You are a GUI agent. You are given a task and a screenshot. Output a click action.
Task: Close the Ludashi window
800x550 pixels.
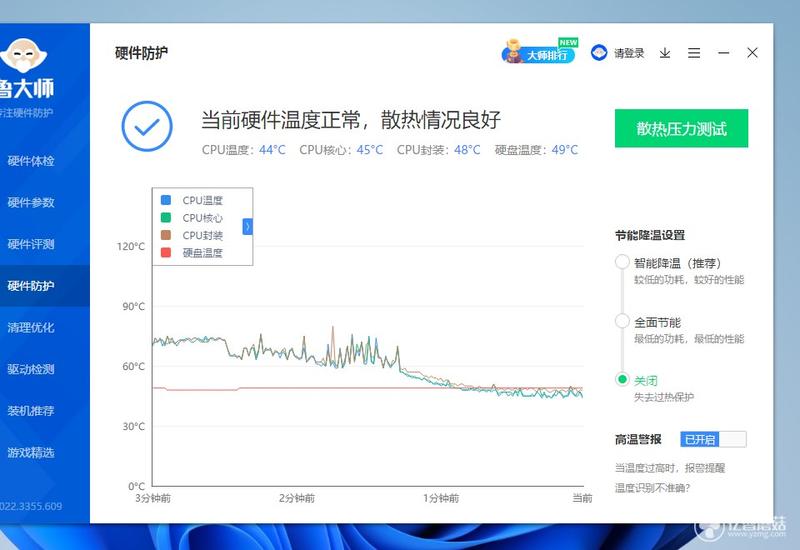click(x=752, y=53)
